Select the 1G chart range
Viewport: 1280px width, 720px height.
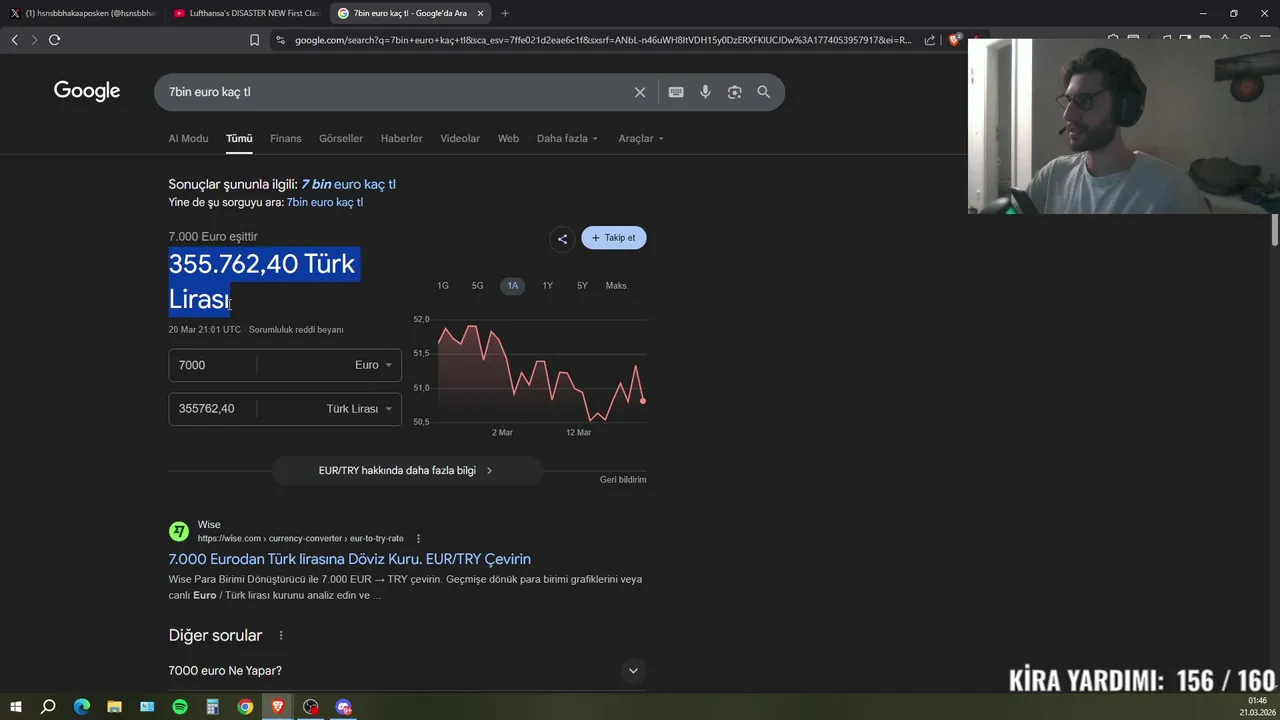click(443, 286)
